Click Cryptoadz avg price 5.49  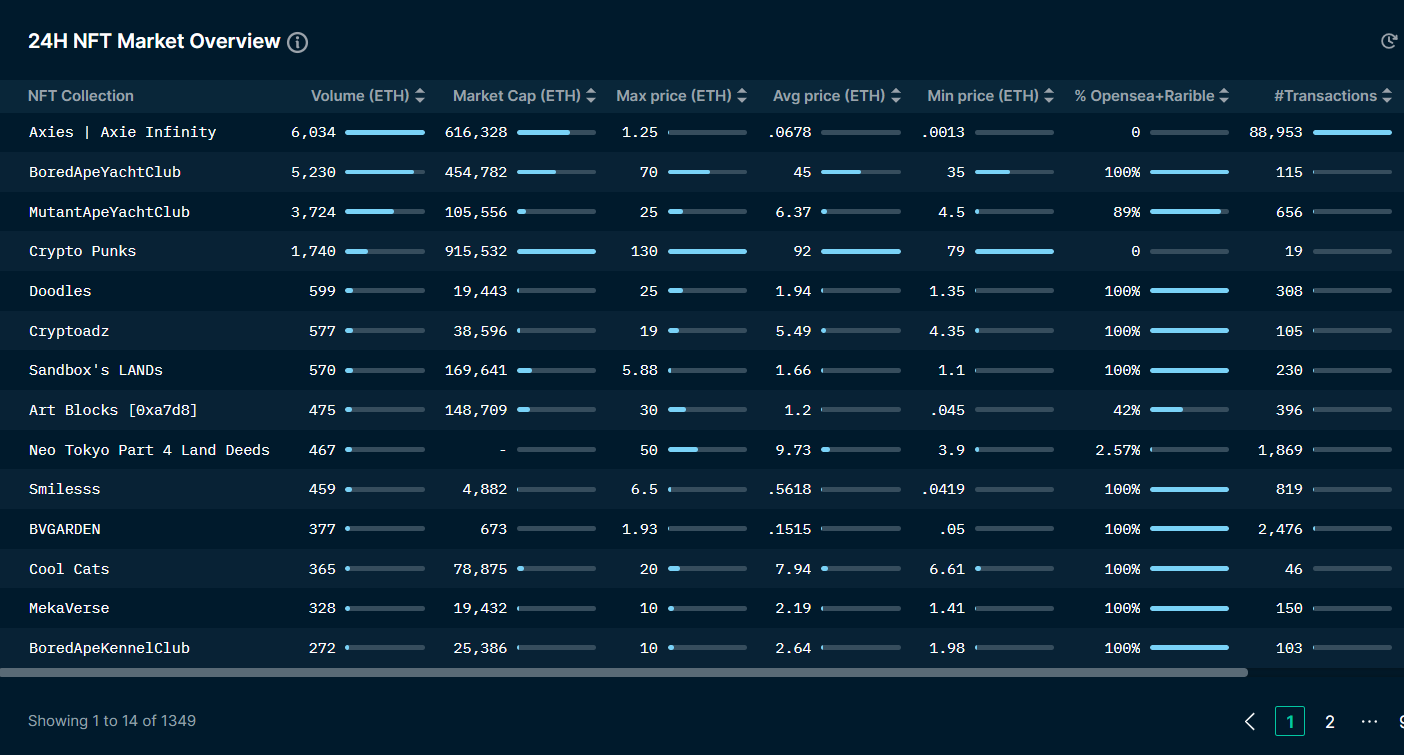[793, 331]
